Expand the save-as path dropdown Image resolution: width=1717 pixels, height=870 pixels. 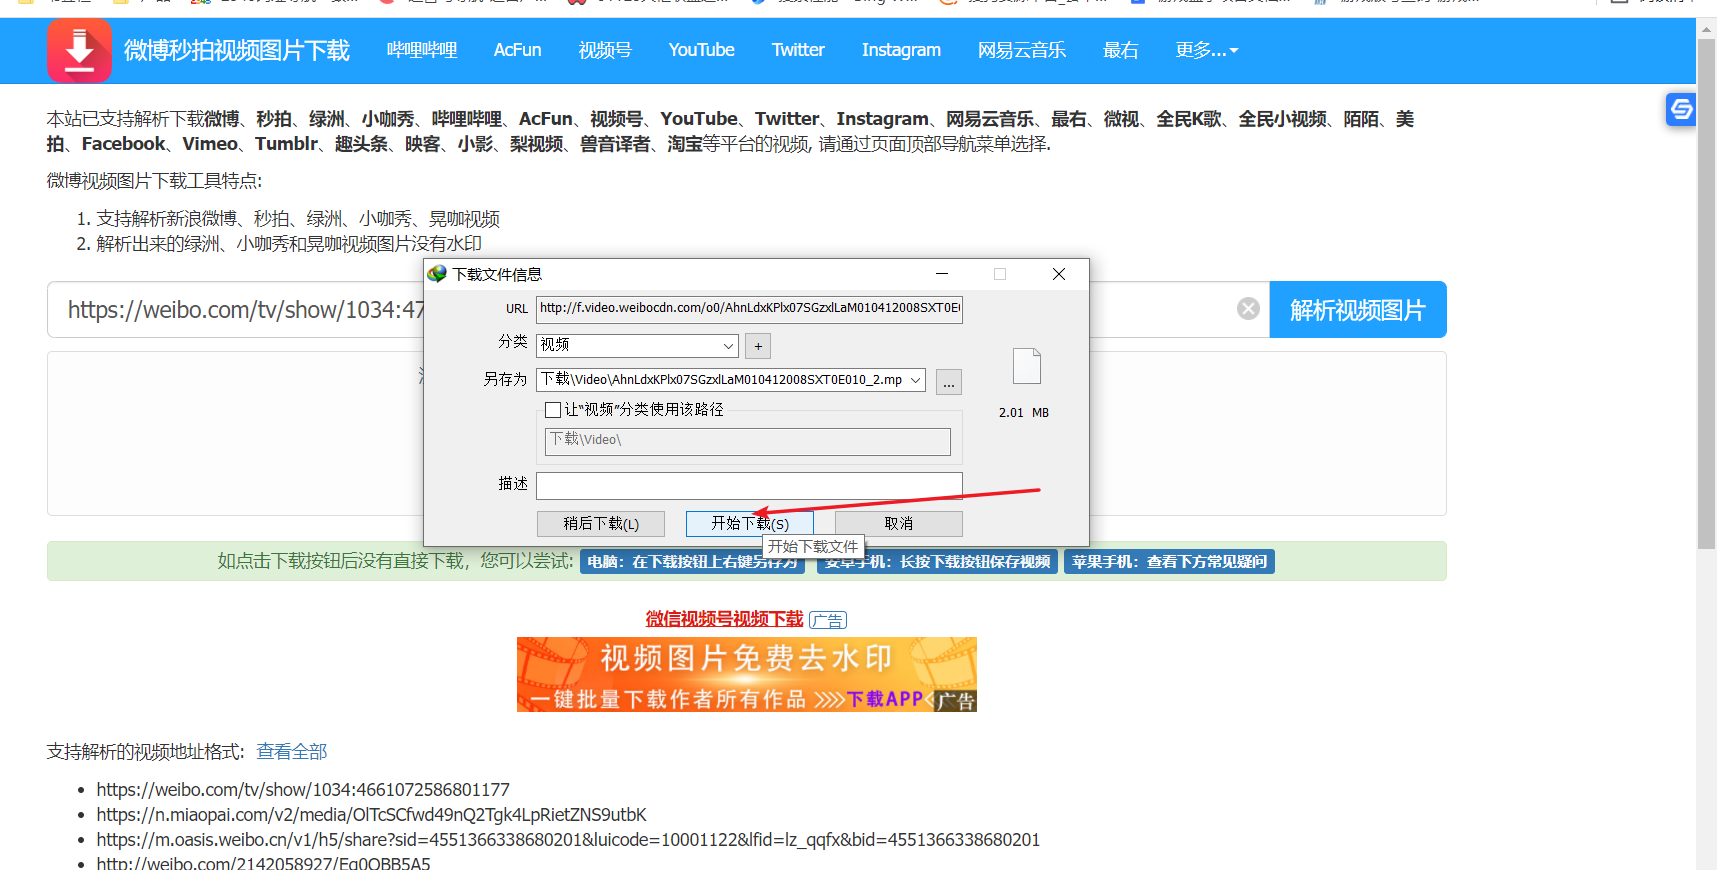coord(915,380)
